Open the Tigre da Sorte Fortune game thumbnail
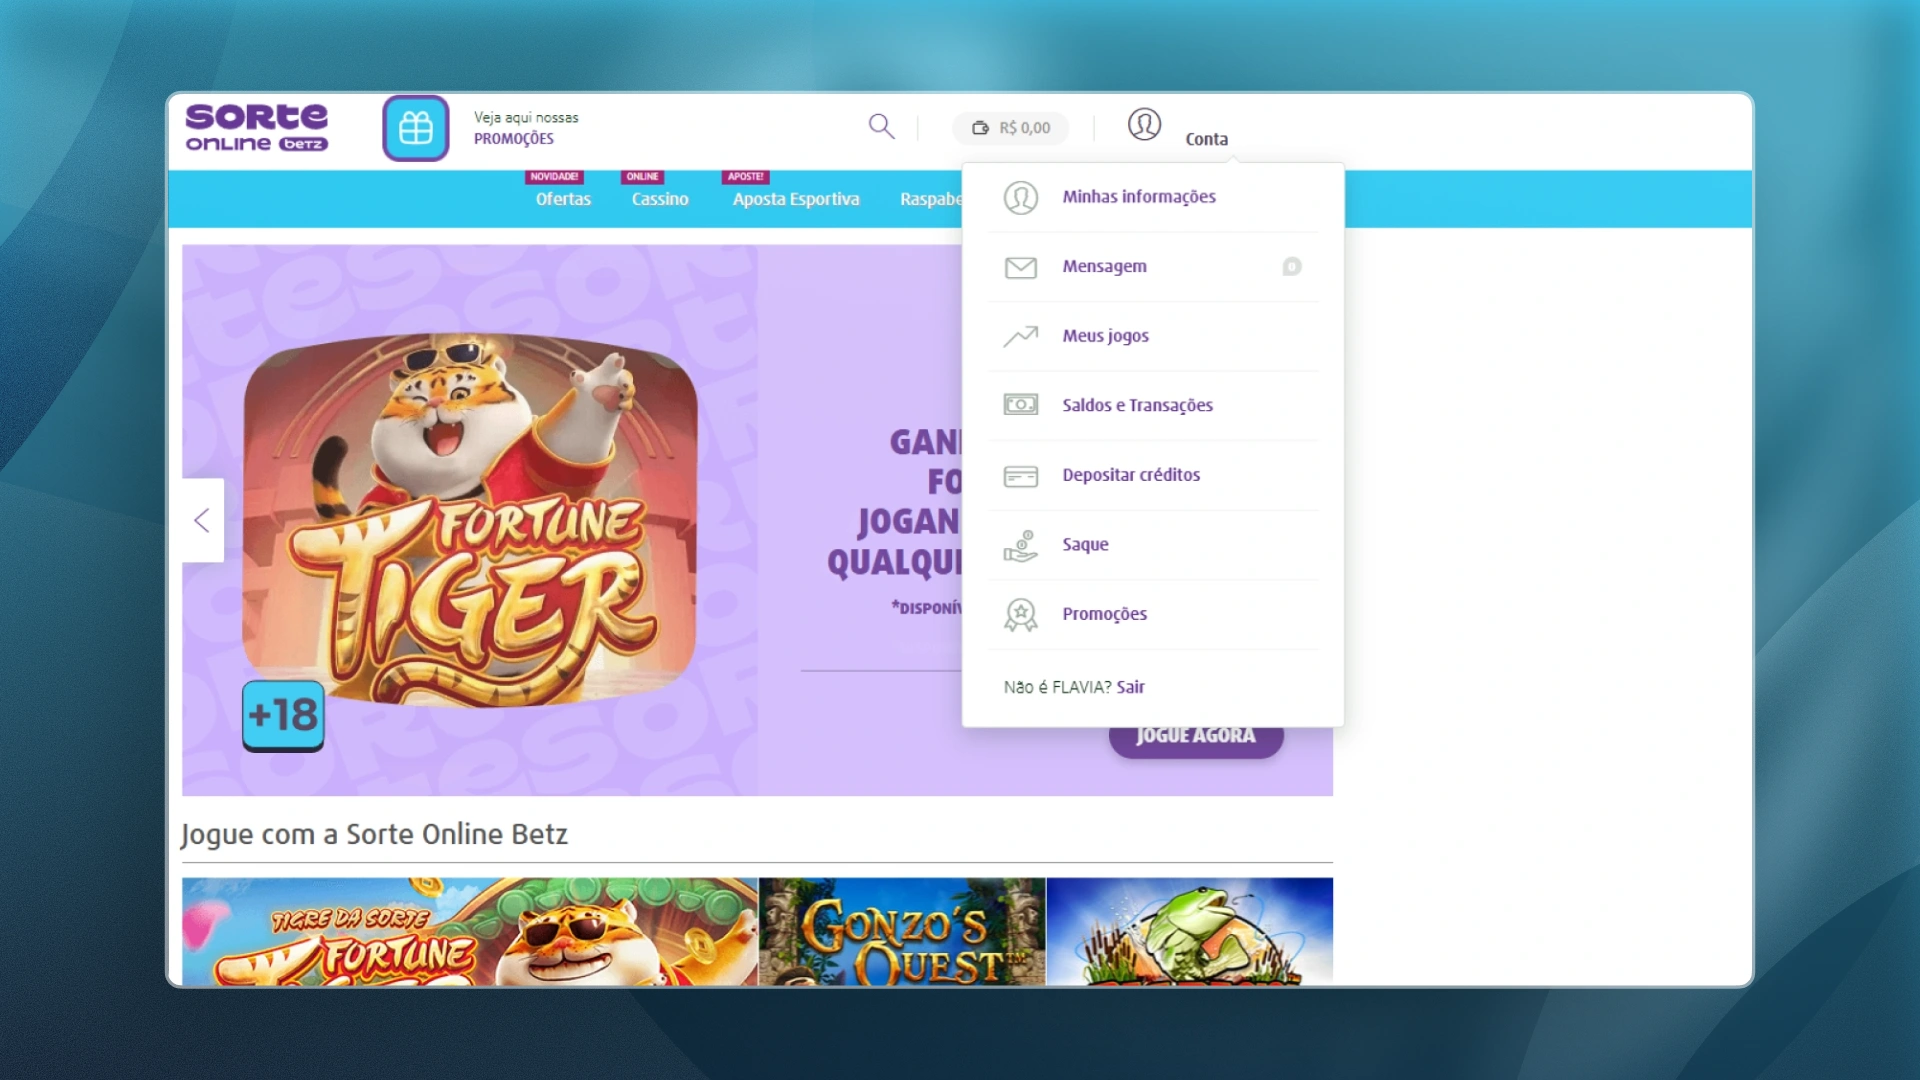Image resolution: width=1920 pixels, height=1080 pixels. (470, 932)
